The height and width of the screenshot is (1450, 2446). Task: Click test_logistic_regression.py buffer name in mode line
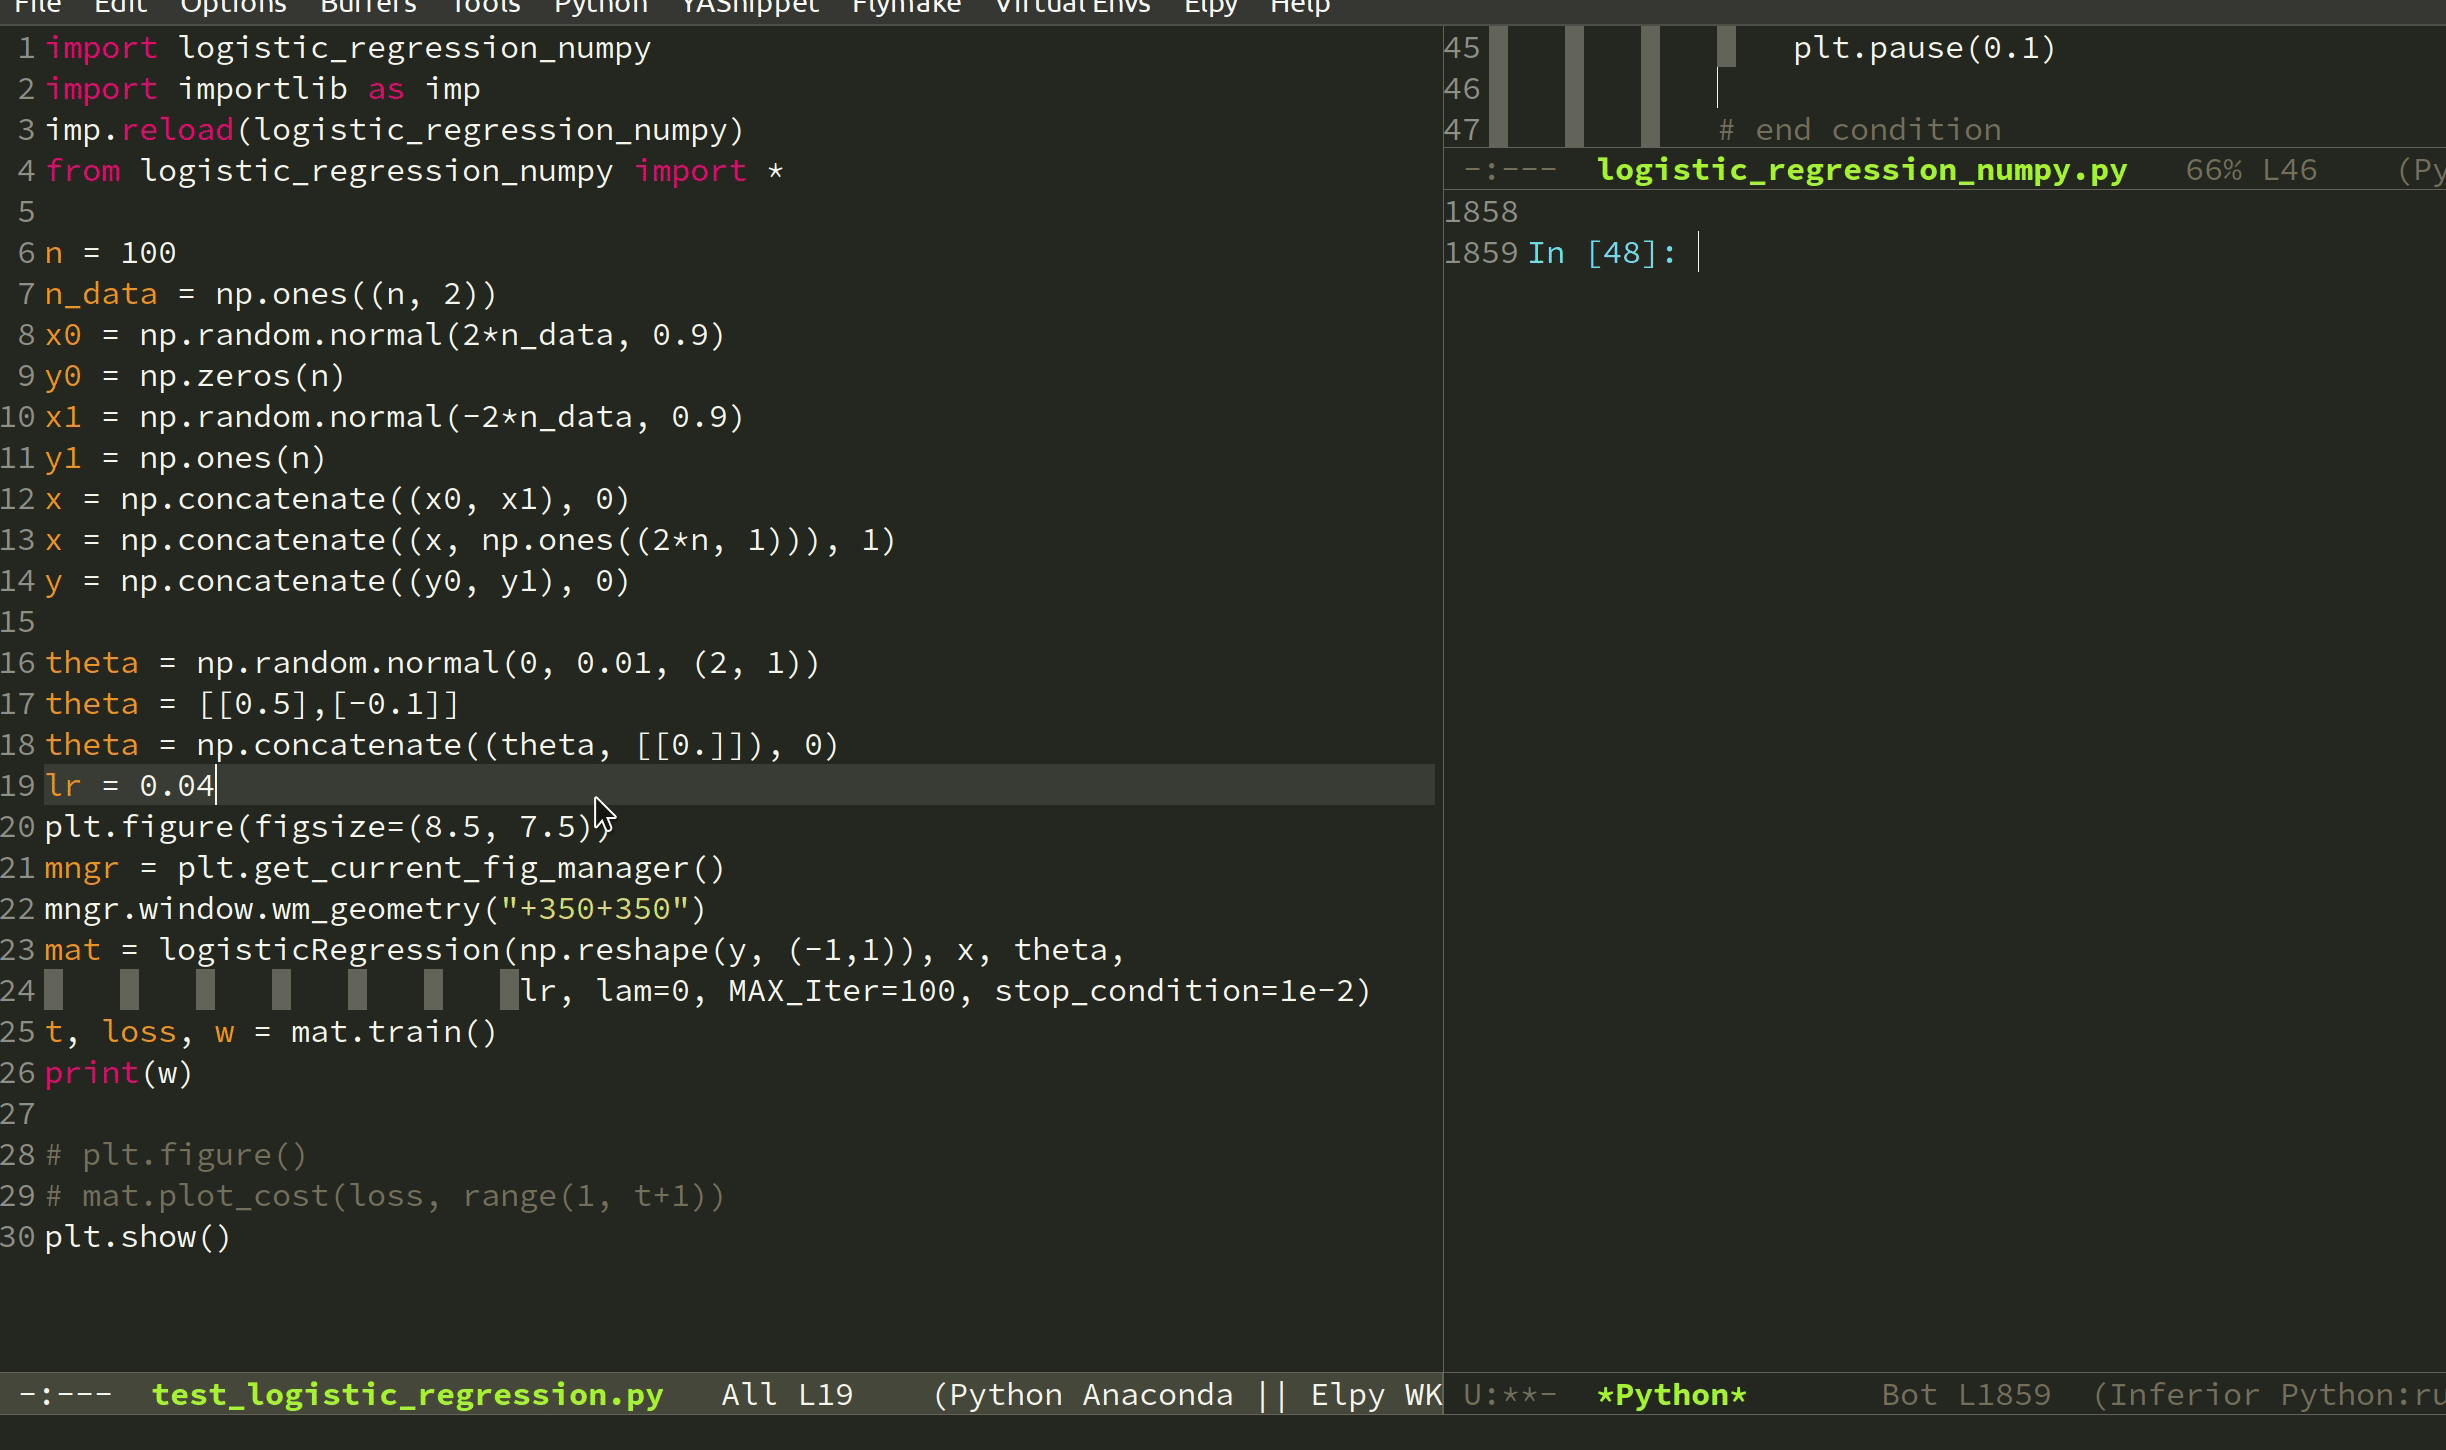[407, 1394]
